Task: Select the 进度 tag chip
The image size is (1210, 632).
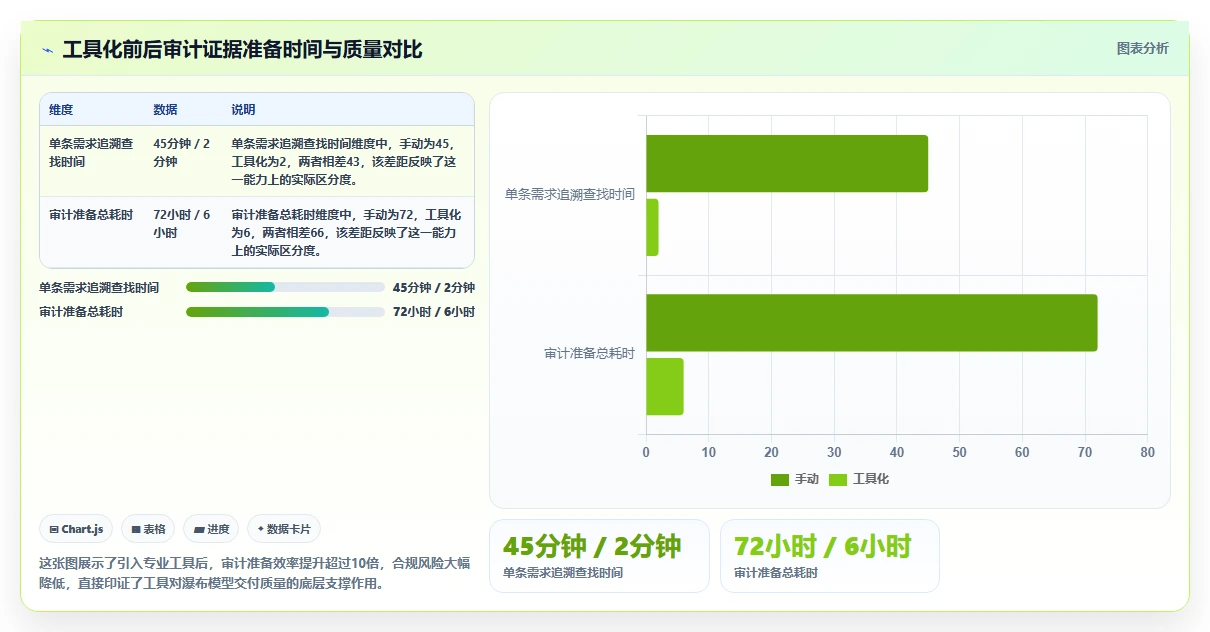Action: (x=211, y=529)
